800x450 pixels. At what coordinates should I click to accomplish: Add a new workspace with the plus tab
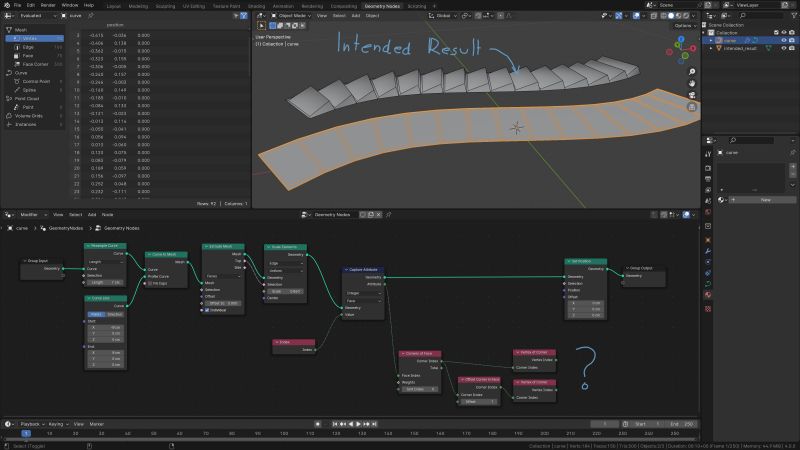434,6
